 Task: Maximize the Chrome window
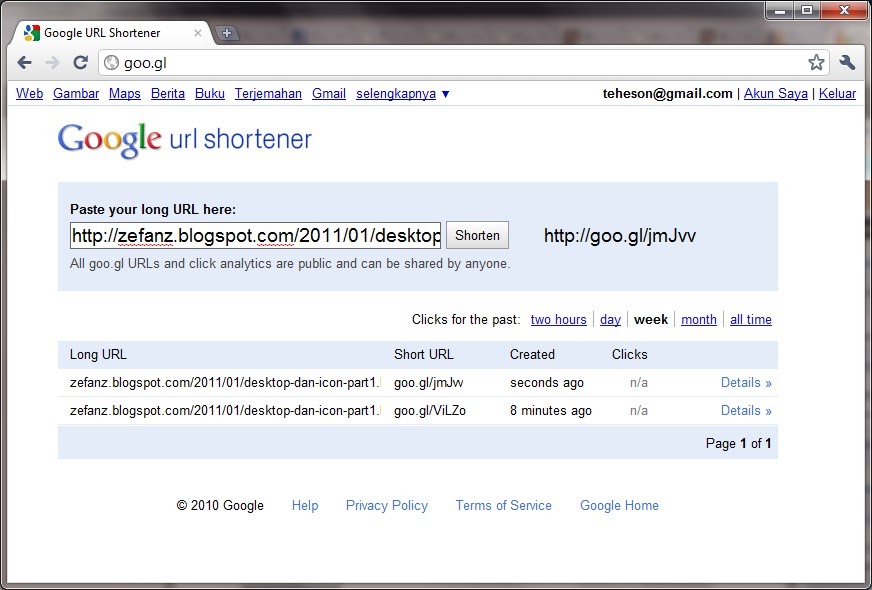click(807, 11)
